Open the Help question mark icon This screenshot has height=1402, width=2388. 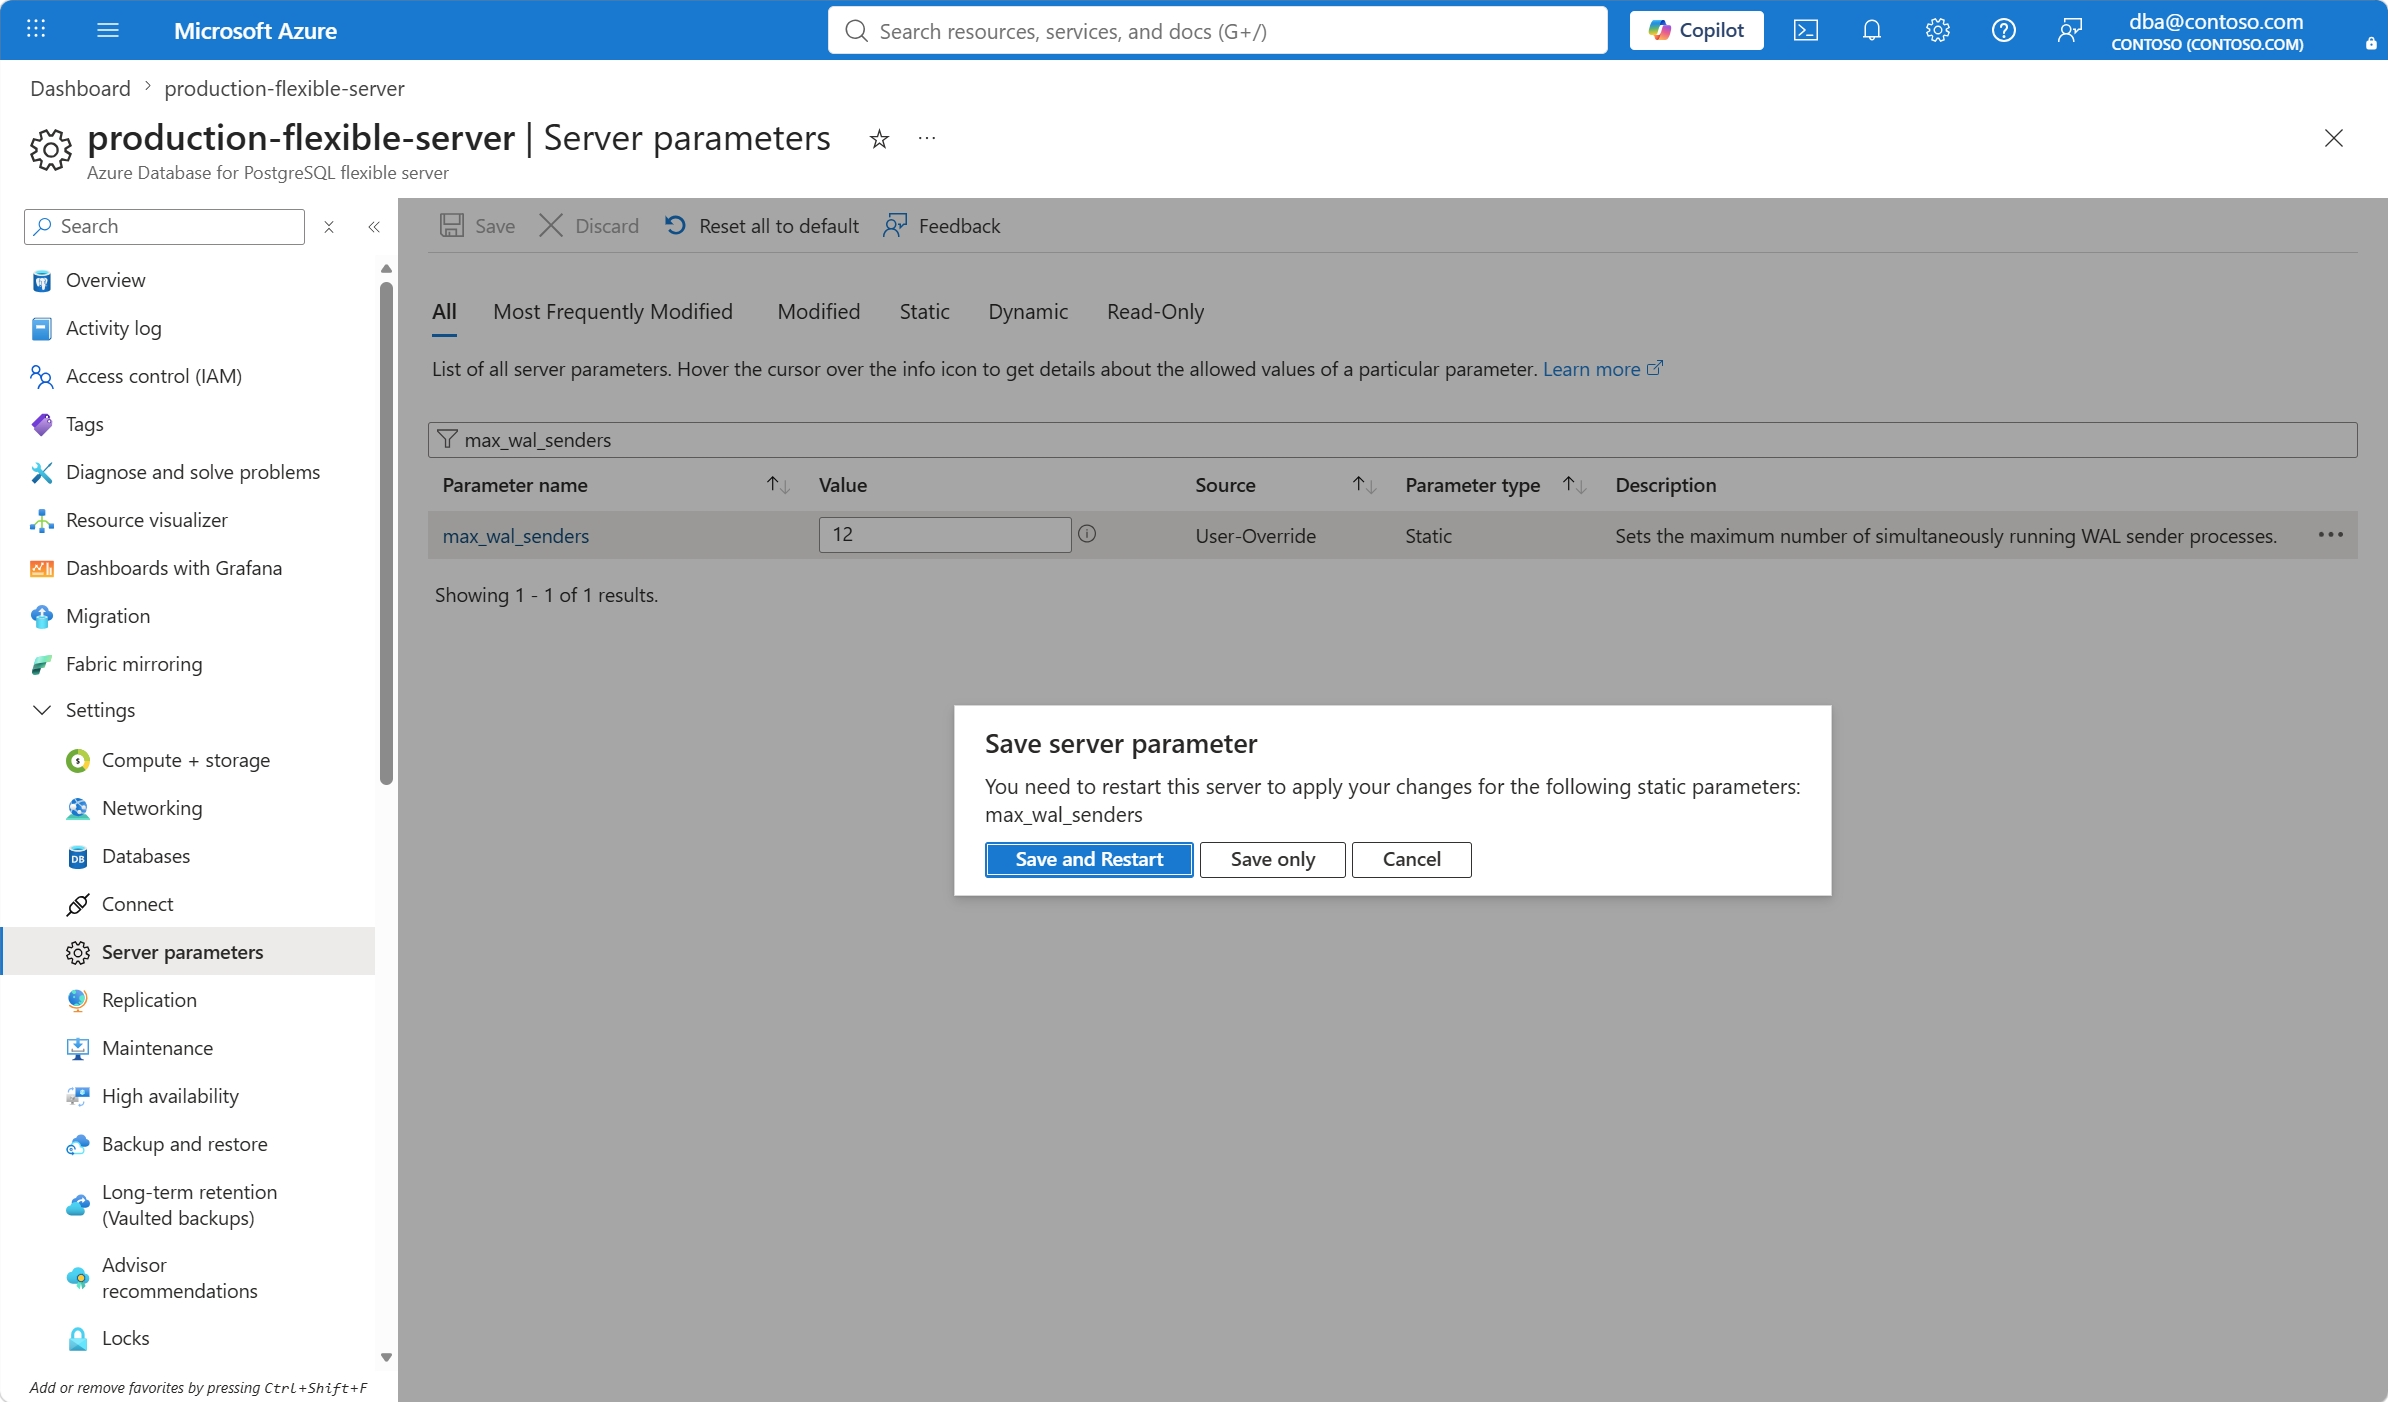2003,30
